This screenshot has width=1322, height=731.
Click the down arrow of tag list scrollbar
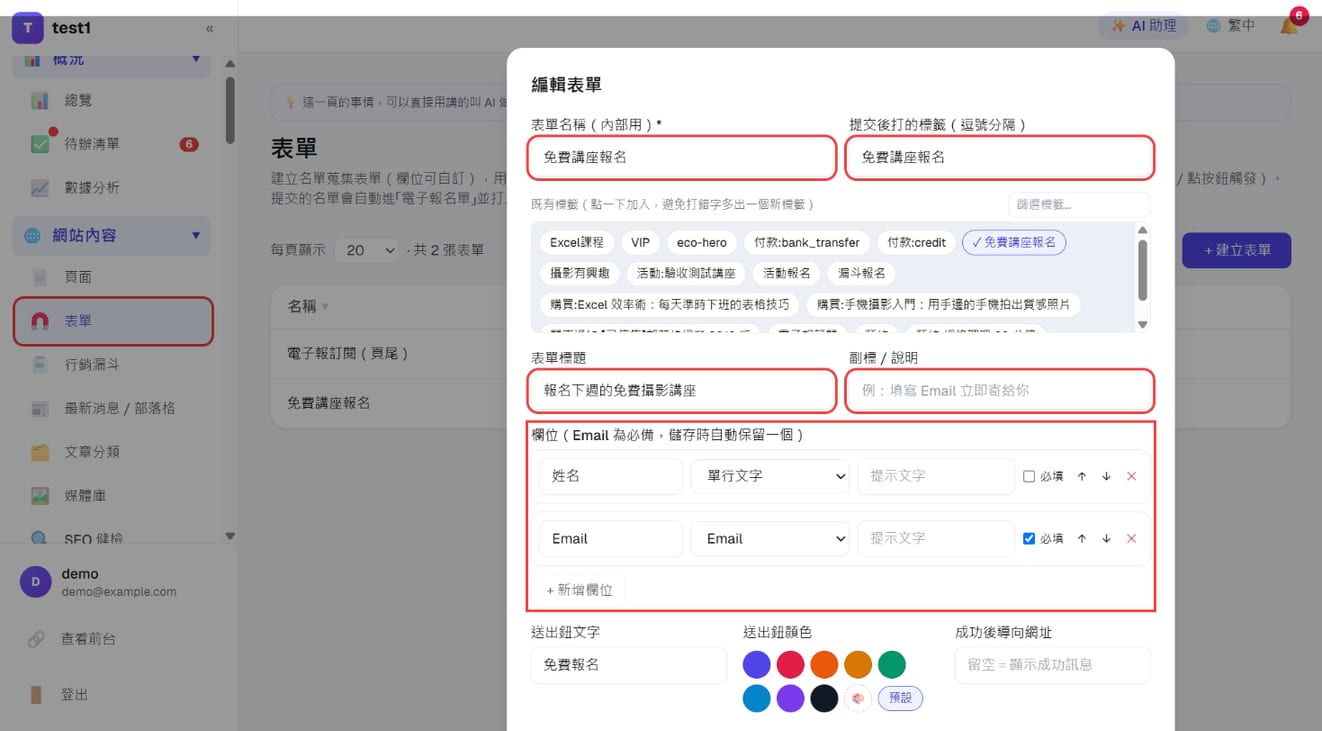pyautogui.click(x=1143, y=324)
